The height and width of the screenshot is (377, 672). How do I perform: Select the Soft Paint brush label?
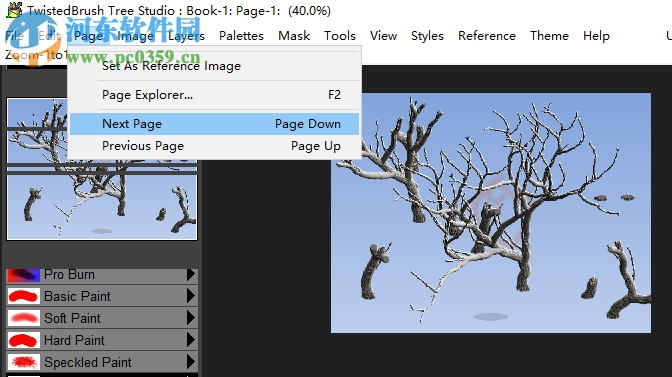point(72,318)
